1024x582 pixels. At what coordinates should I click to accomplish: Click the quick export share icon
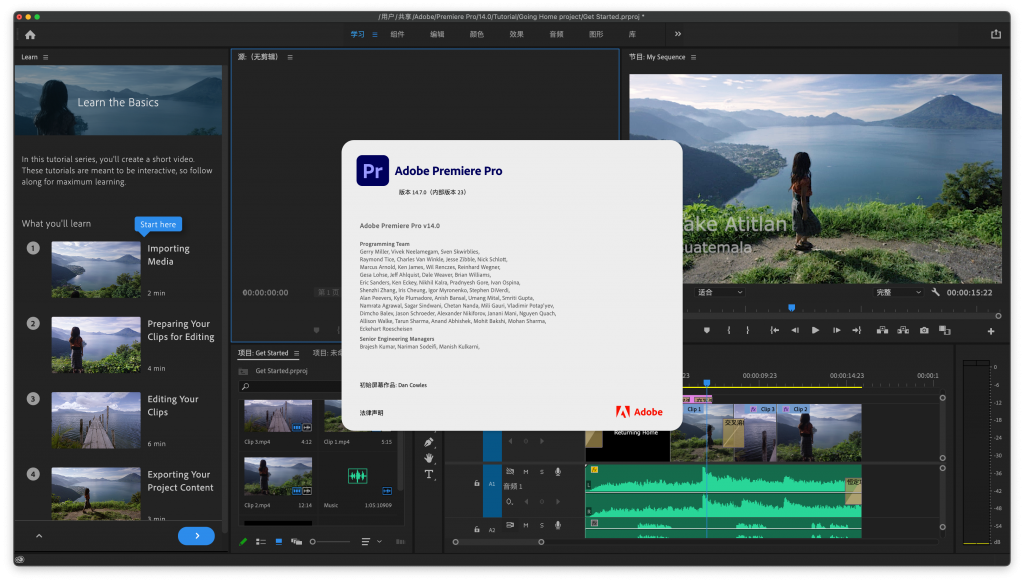[x=995, y=34]
